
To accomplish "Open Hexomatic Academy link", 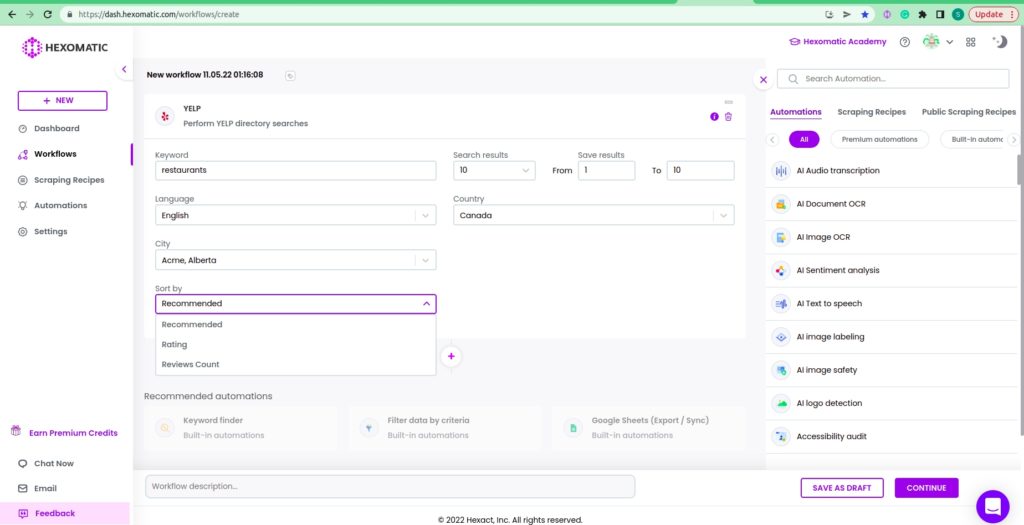I will click(x=838, y=42).
